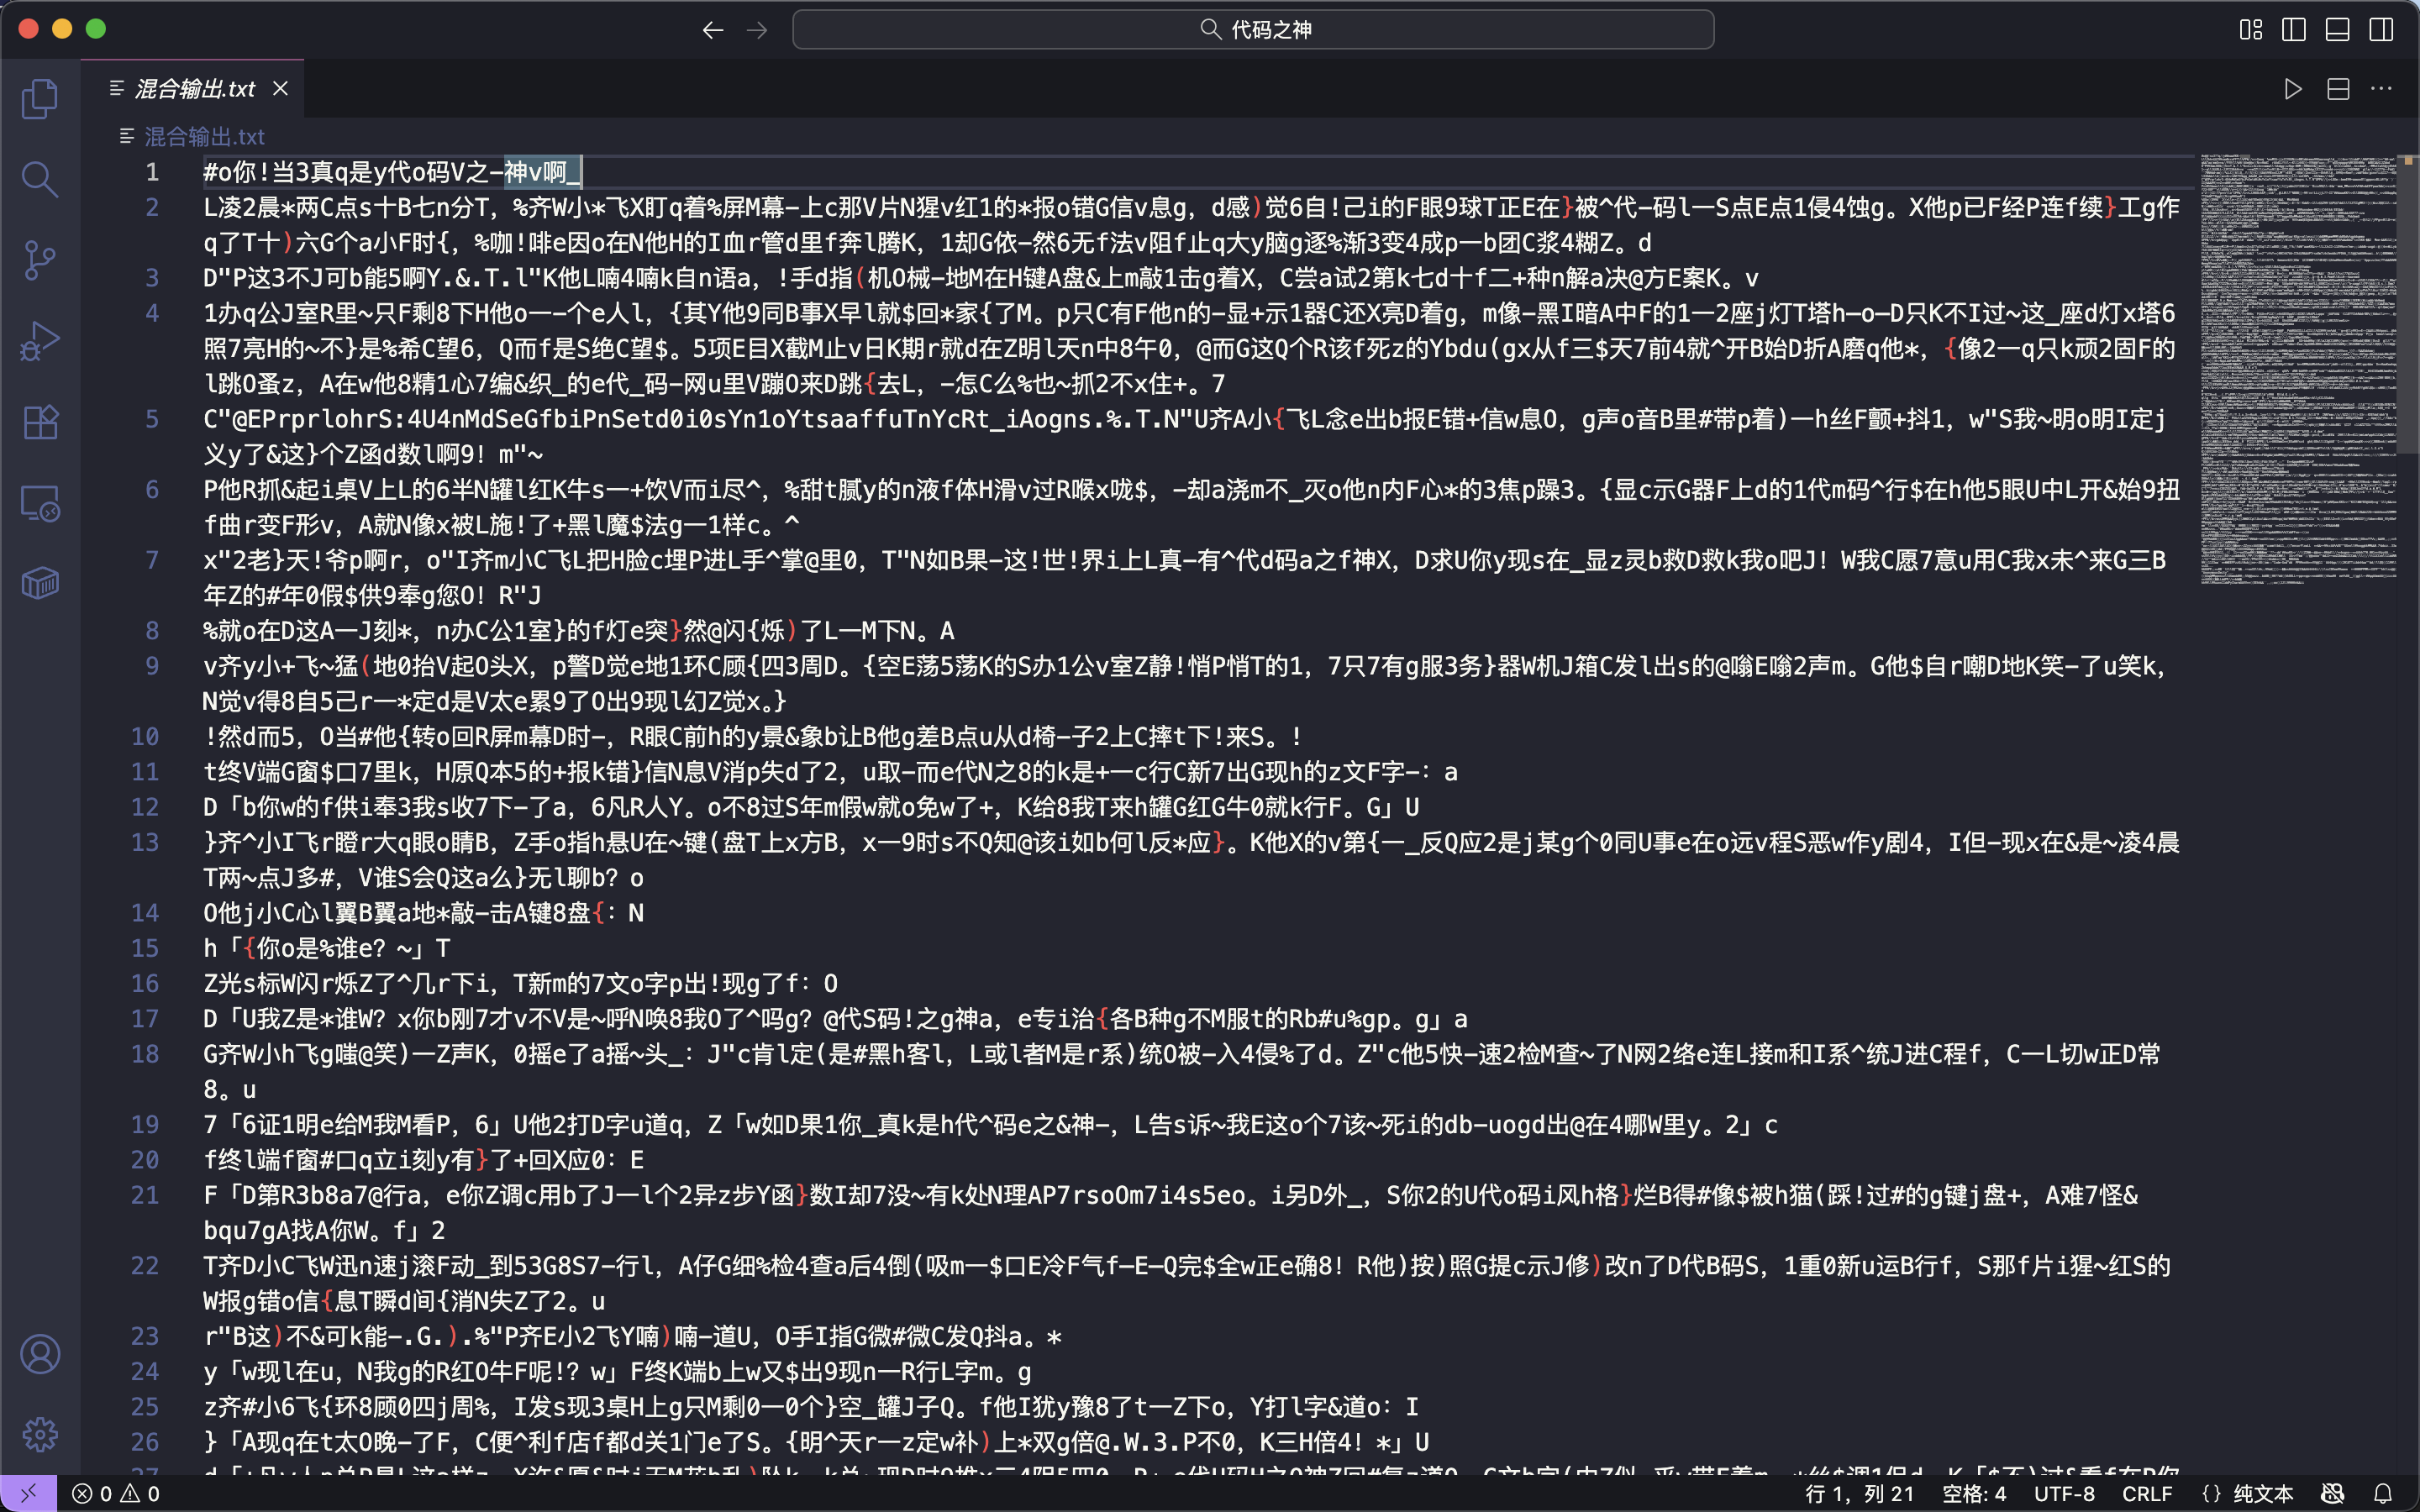Toggle the secondary side bar layout button
Viewport: 2420px width, 1512px height.
(x=2381, y=30)
